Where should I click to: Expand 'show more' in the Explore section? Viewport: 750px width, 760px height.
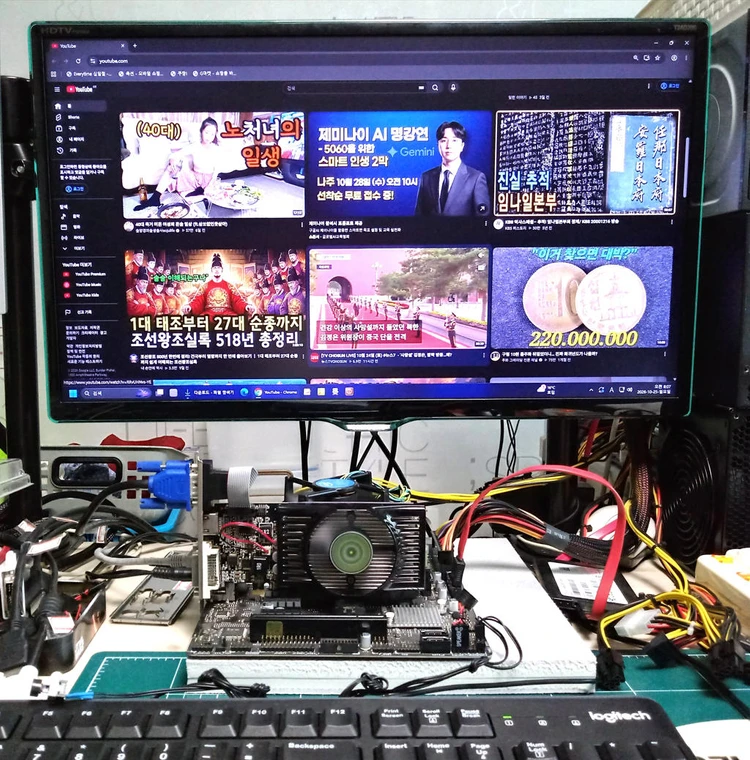(73, 248)
